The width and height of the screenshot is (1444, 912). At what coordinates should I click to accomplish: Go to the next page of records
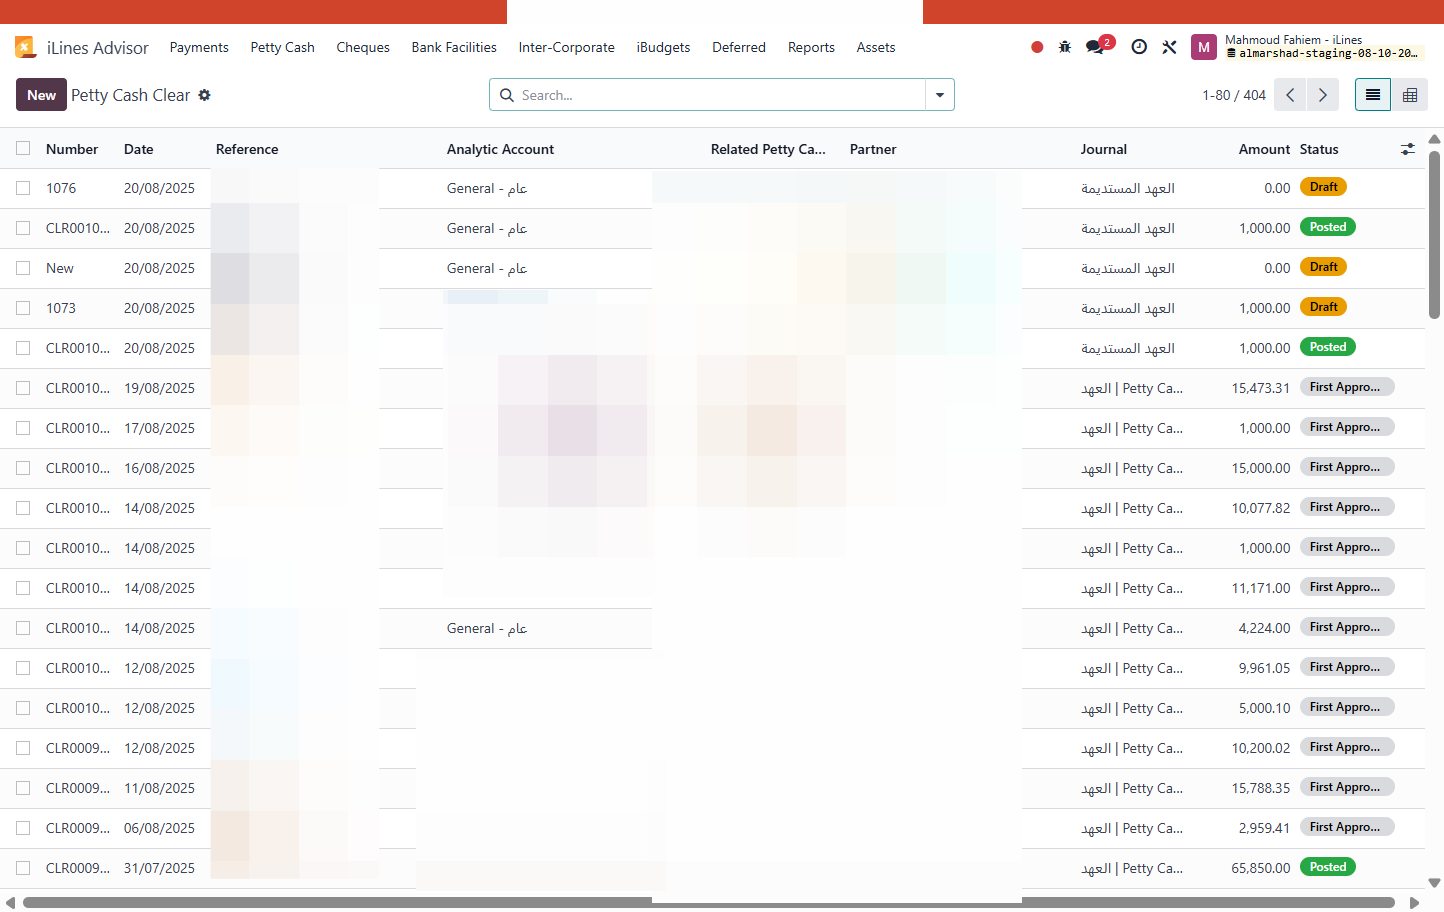pyautogui.click(x=1323, y=95)
